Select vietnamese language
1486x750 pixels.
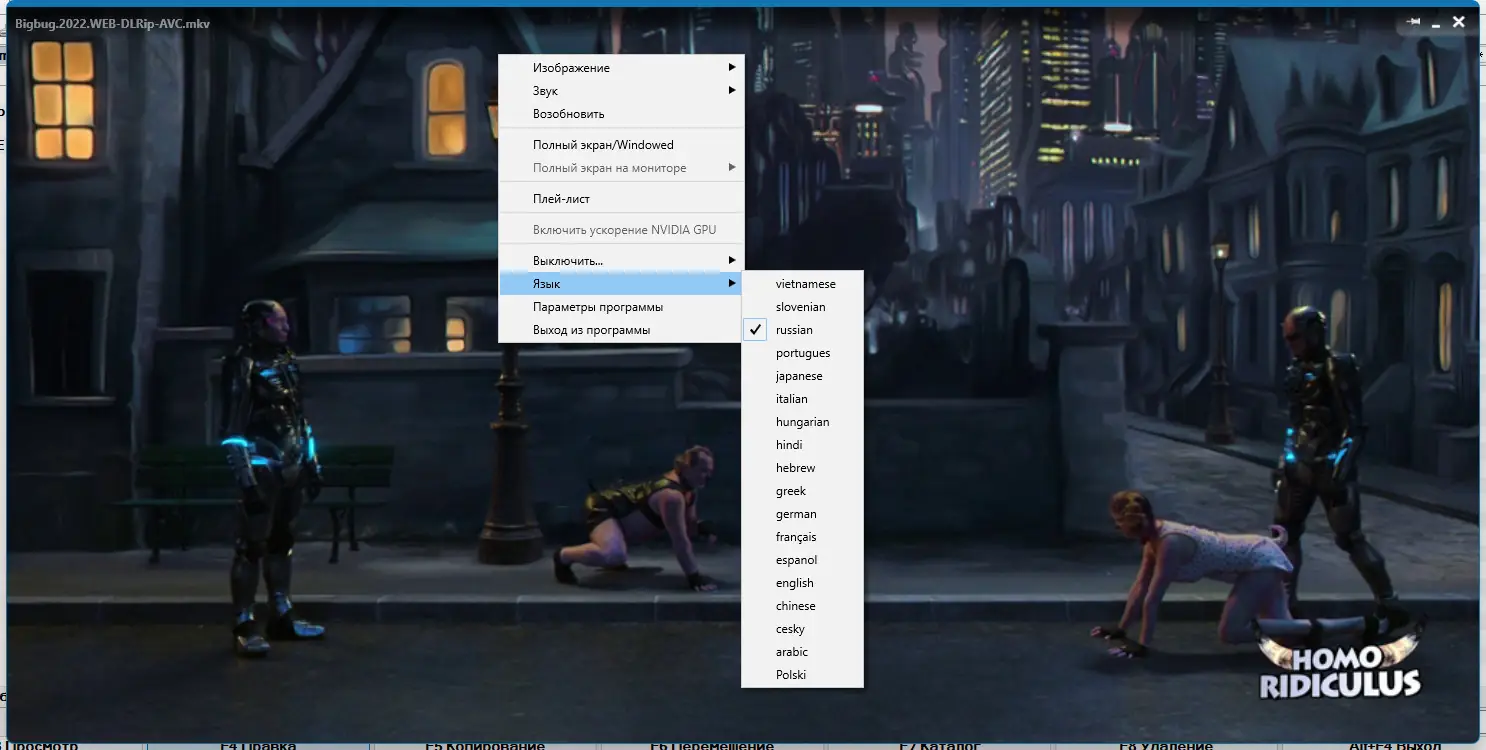point(802,284)
